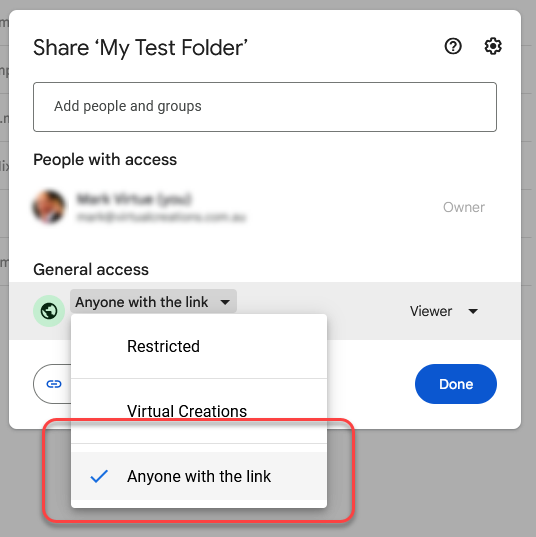Click the General access heading
The image size is (536, 537).
tap(91, 270)
